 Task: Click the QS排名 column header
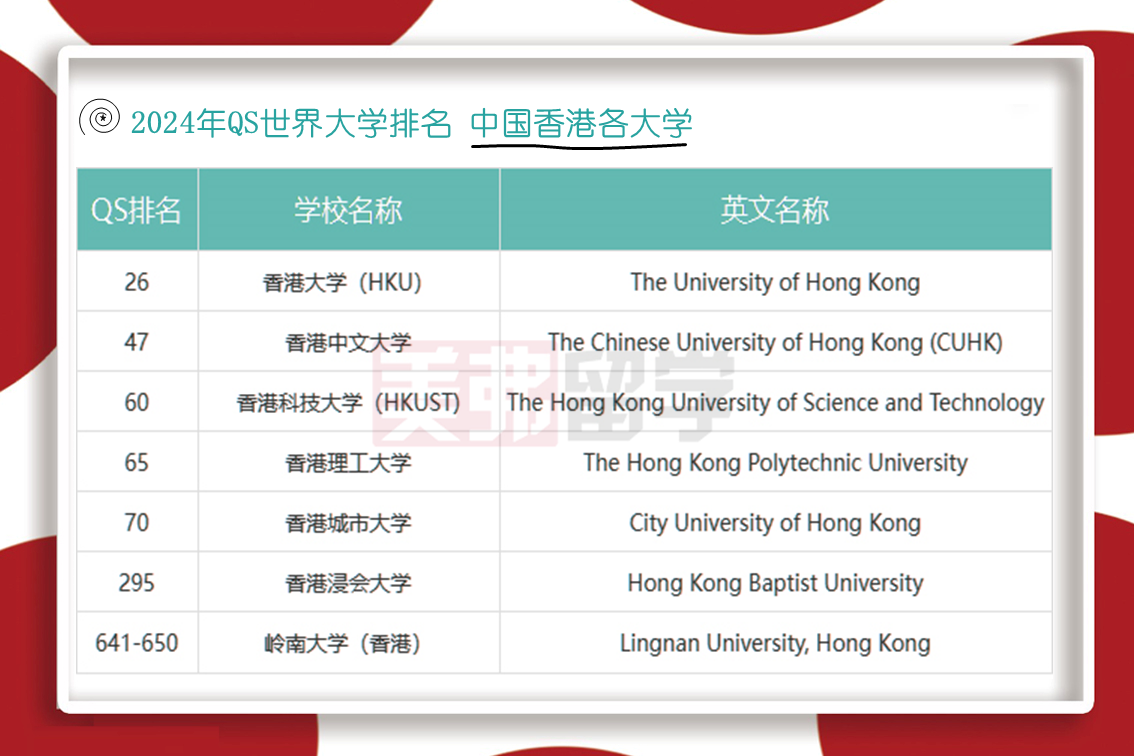(x=137, y=210)
